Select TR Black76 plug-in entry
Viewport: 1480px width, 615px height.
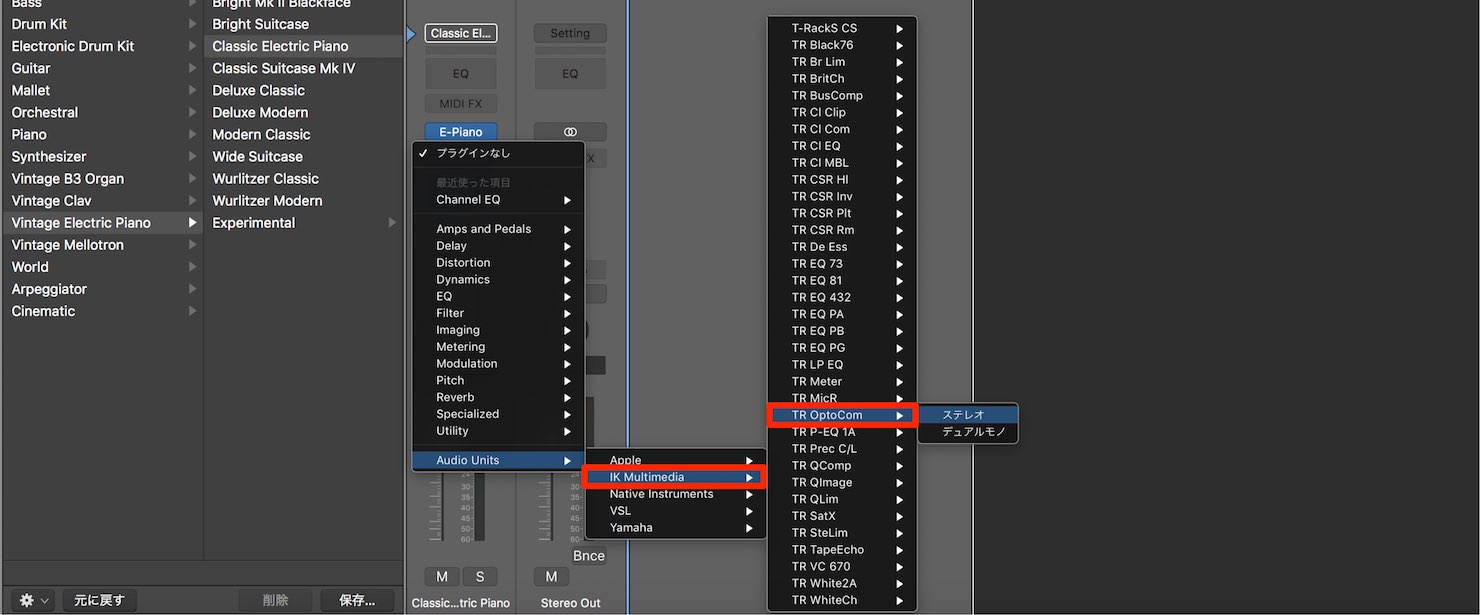click(842, 45)
